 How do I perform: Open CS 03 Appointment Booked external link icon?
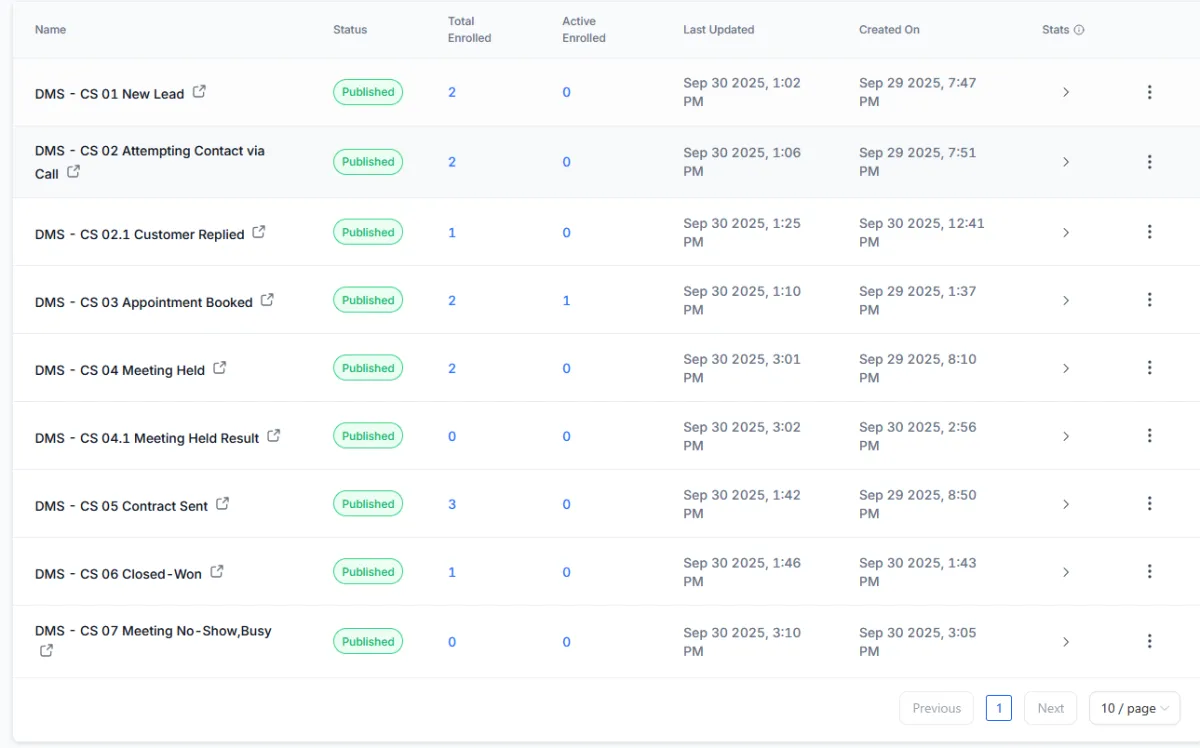(267, 300)
